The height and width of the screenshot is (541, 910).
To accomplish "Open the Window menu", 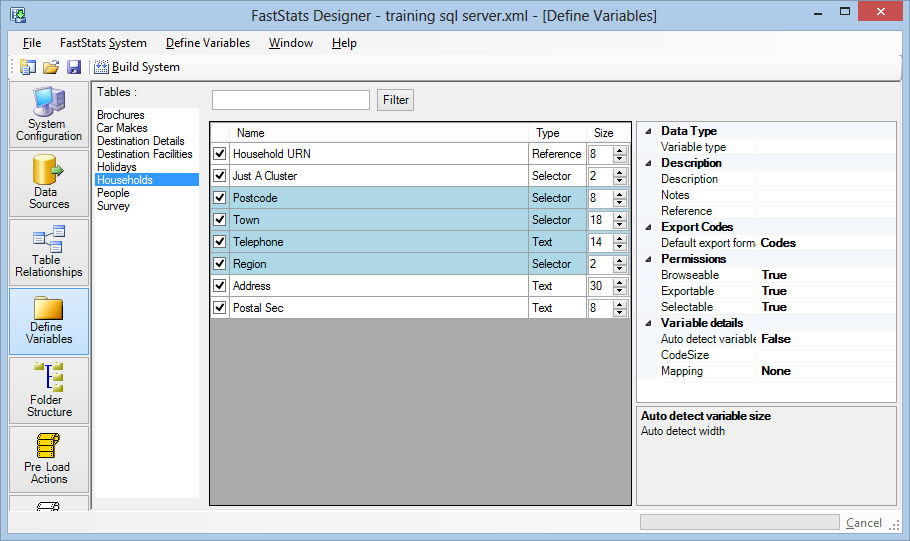I will pos(291,43).
